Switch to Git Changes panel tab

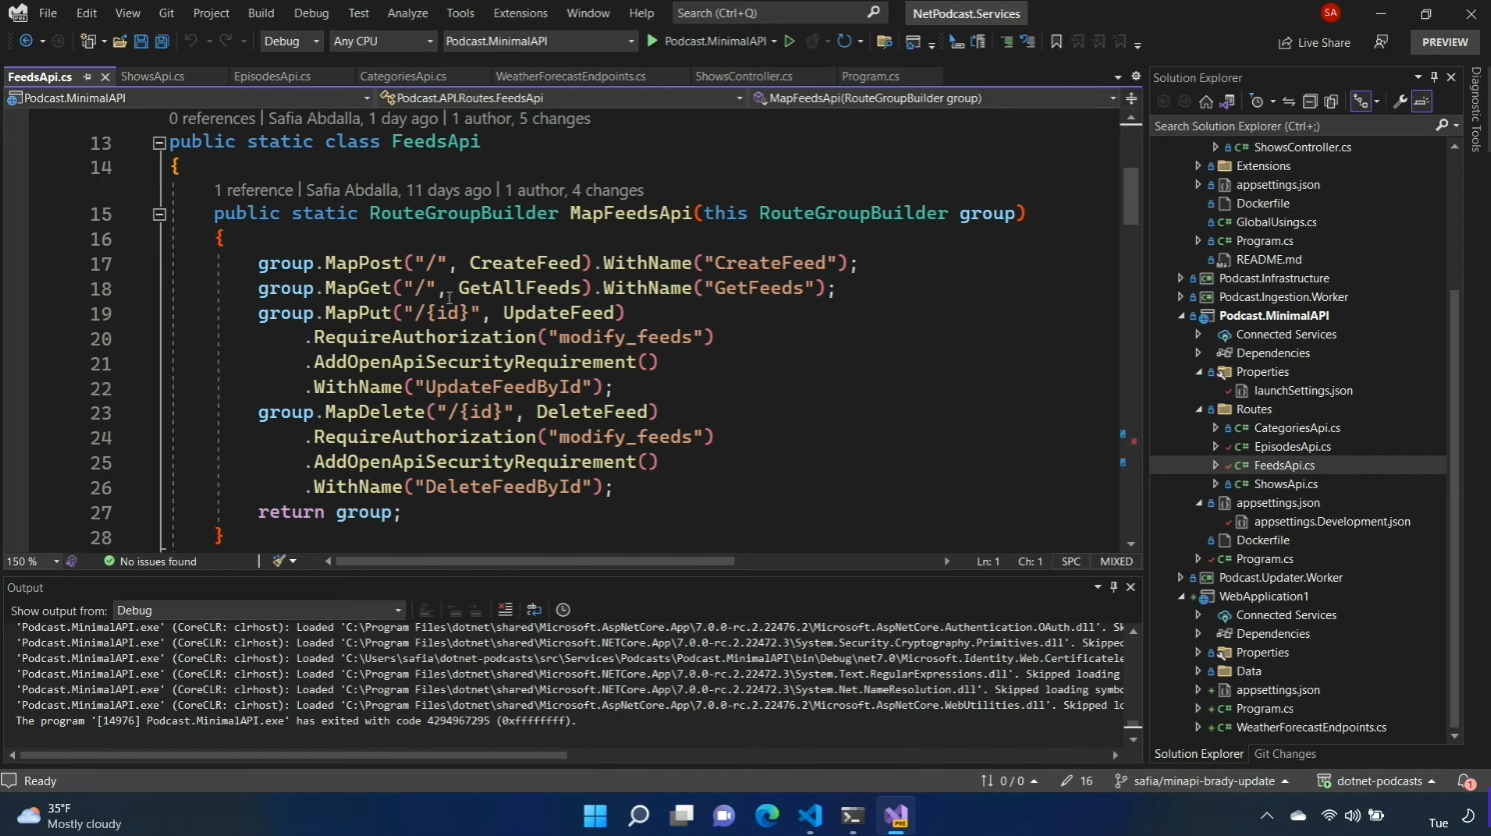pos(1284,754)
